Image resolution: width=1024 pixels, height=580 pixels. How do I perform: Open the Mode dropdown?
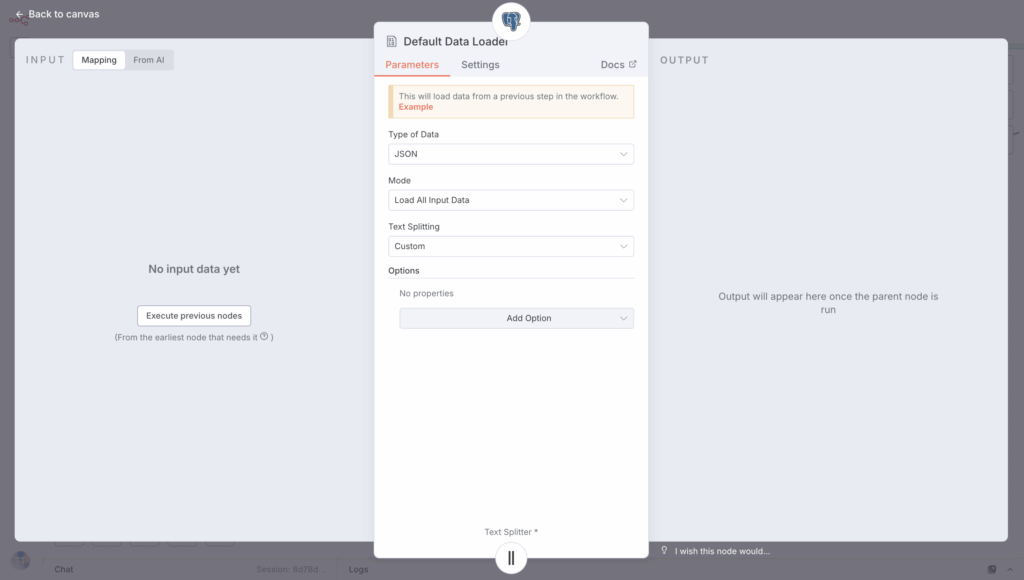click(x=510, y=200)
